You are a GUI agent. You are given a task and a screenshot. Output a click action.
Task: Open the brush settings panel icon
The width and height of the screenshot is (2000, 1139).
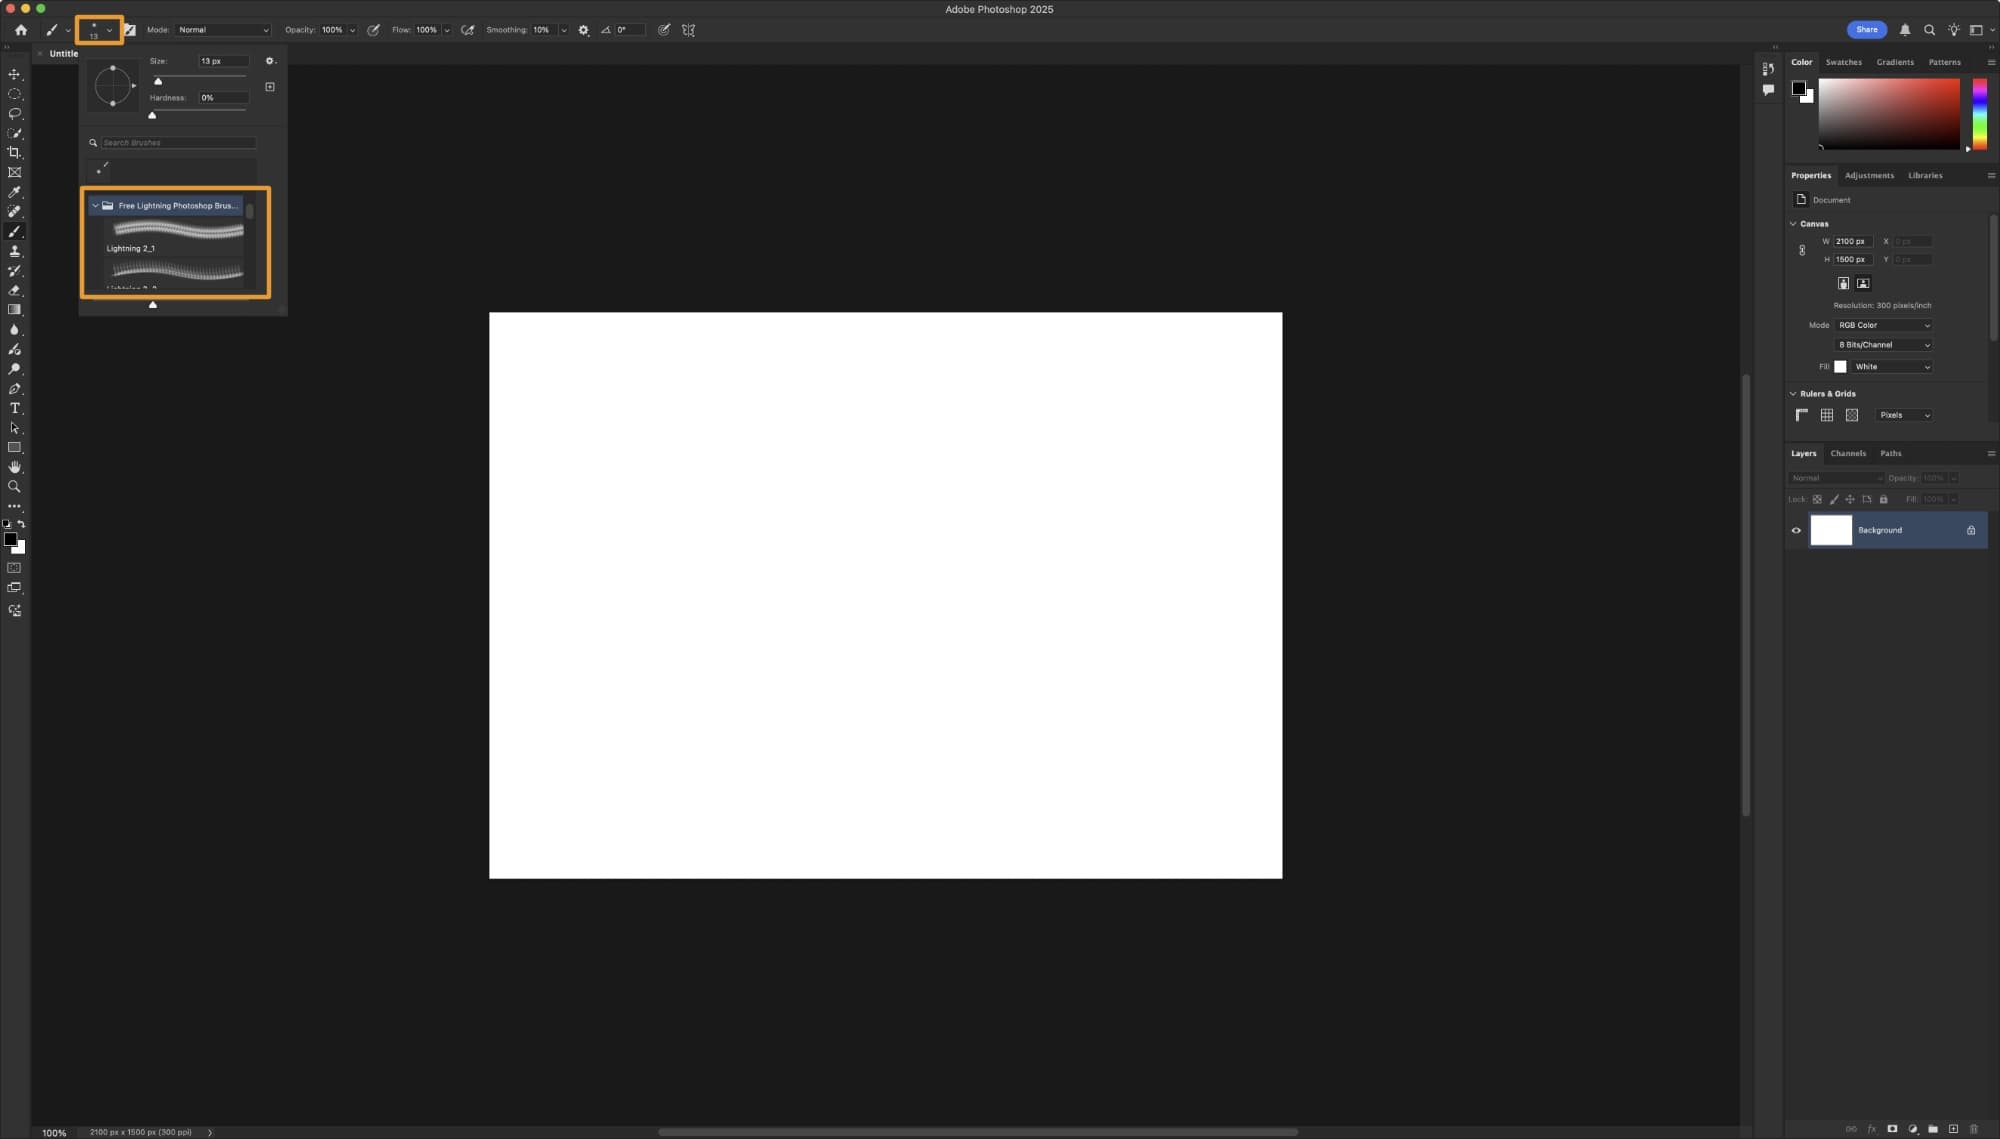[x=129, y=30]
